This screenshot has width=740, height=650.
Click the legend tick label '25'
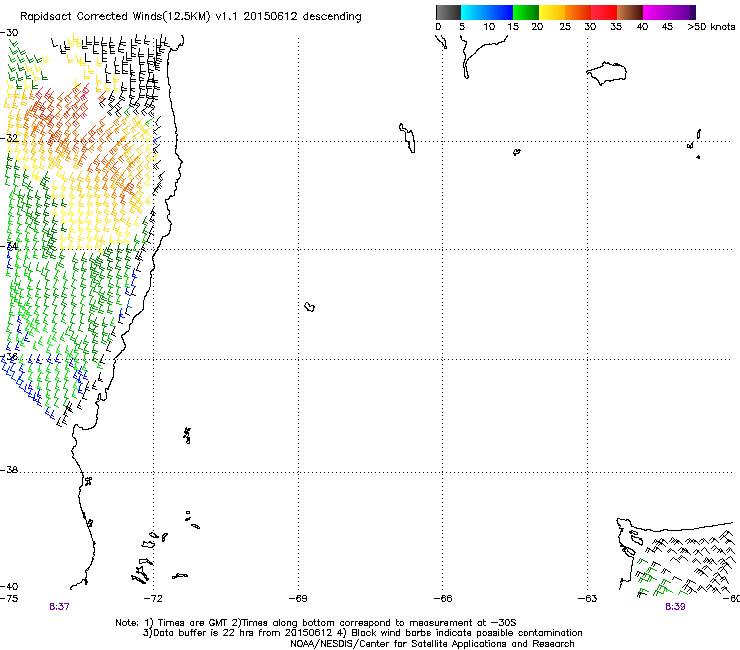pos(565,27)
